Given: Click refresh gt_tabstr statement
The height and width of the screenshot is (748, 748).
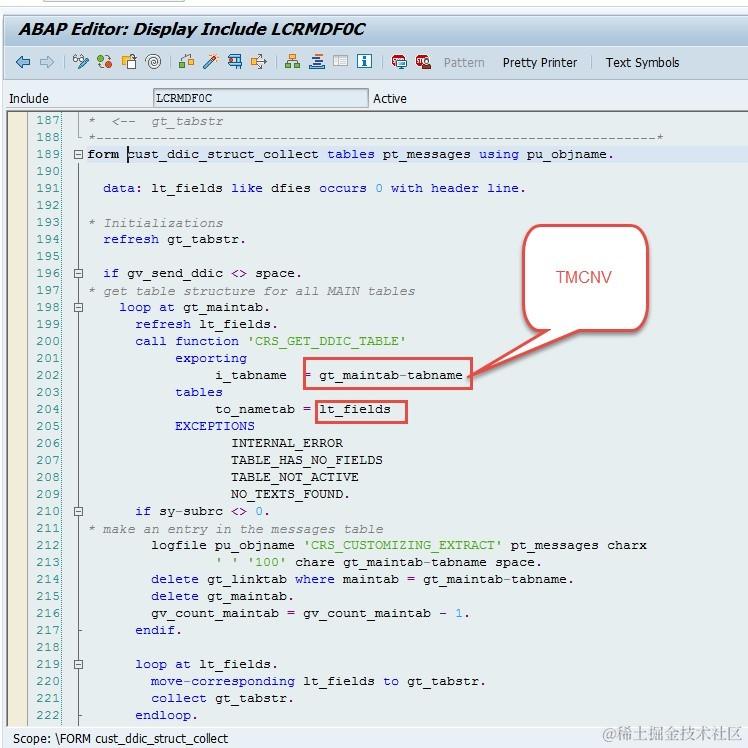Looking at the screenshot, I should [x=175, y=239].
